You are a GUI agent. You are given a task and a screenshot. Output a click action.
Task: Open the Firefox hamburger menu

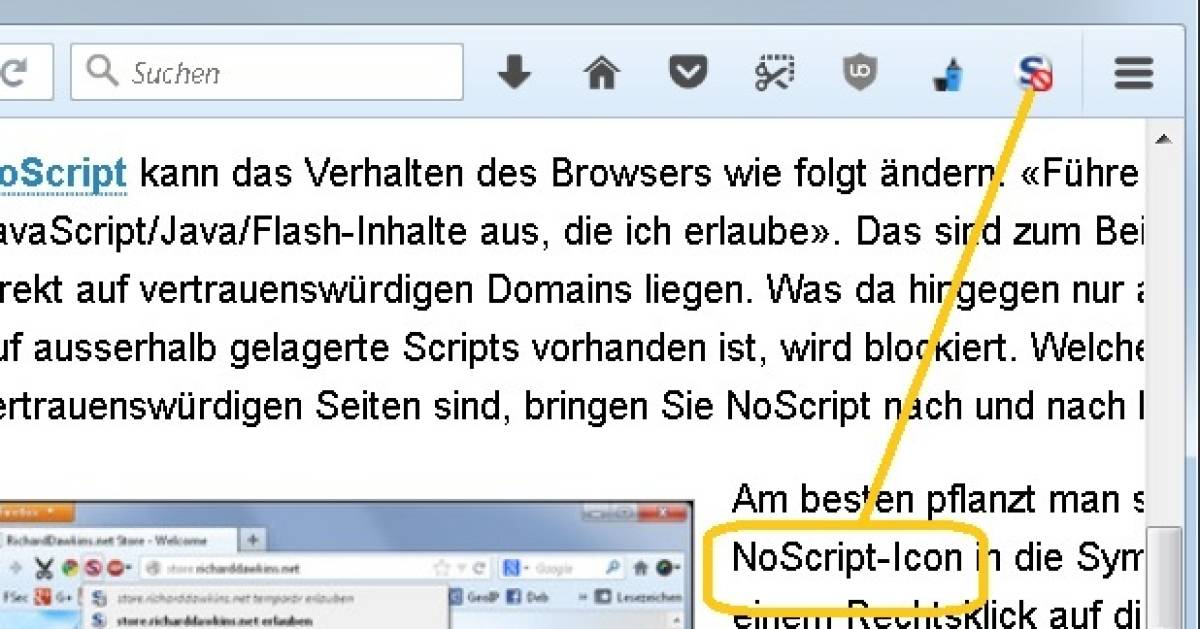1133,72
